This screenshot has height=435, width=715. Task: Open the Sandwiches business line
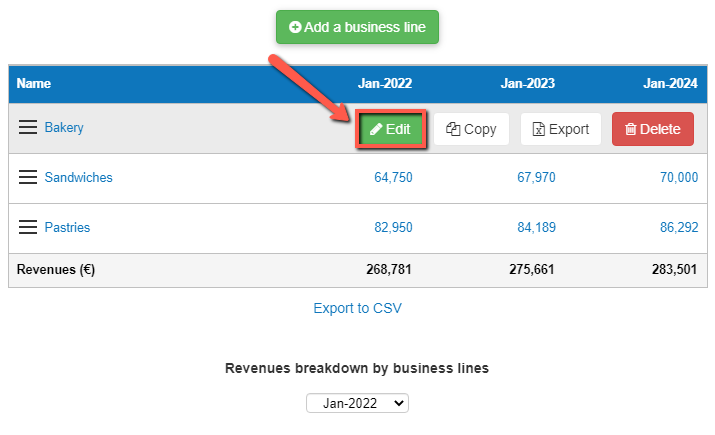(x=78, y=178)
